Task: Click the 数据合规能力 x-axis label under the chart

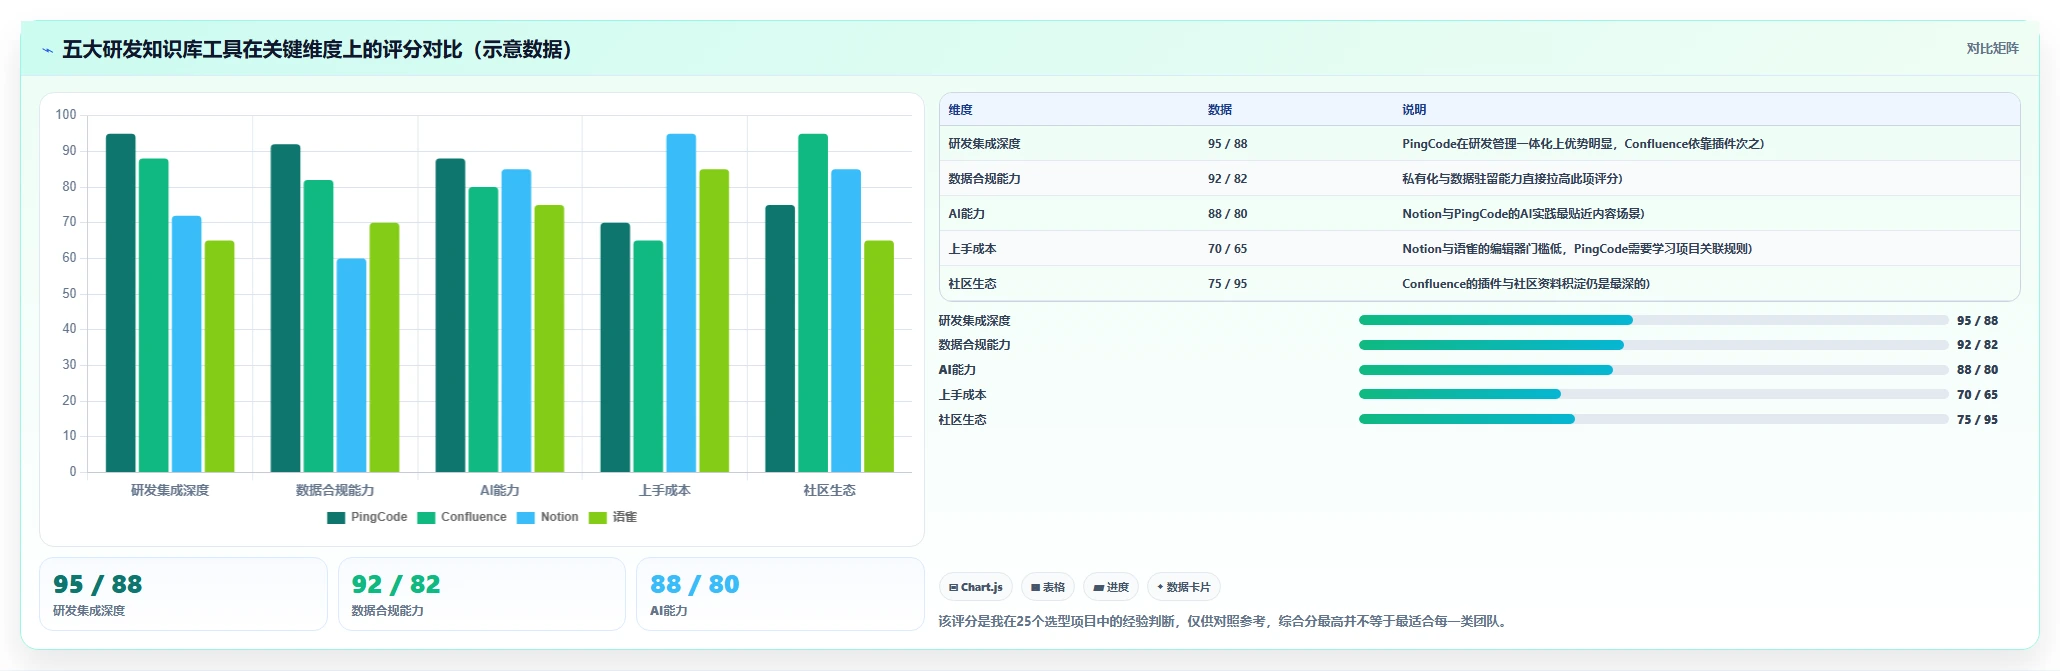Action: pyautogui.click(x=335, y=490)
